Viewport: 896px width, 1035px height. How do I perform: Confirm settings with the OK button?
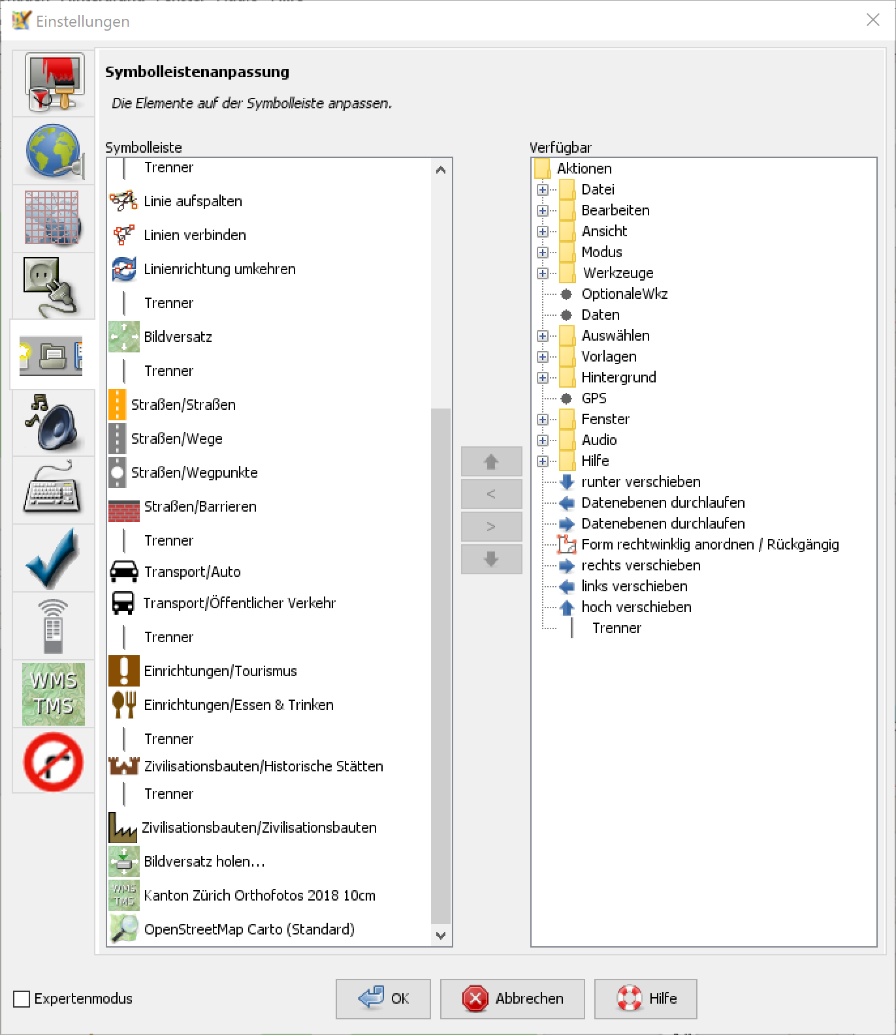(383, 999)
